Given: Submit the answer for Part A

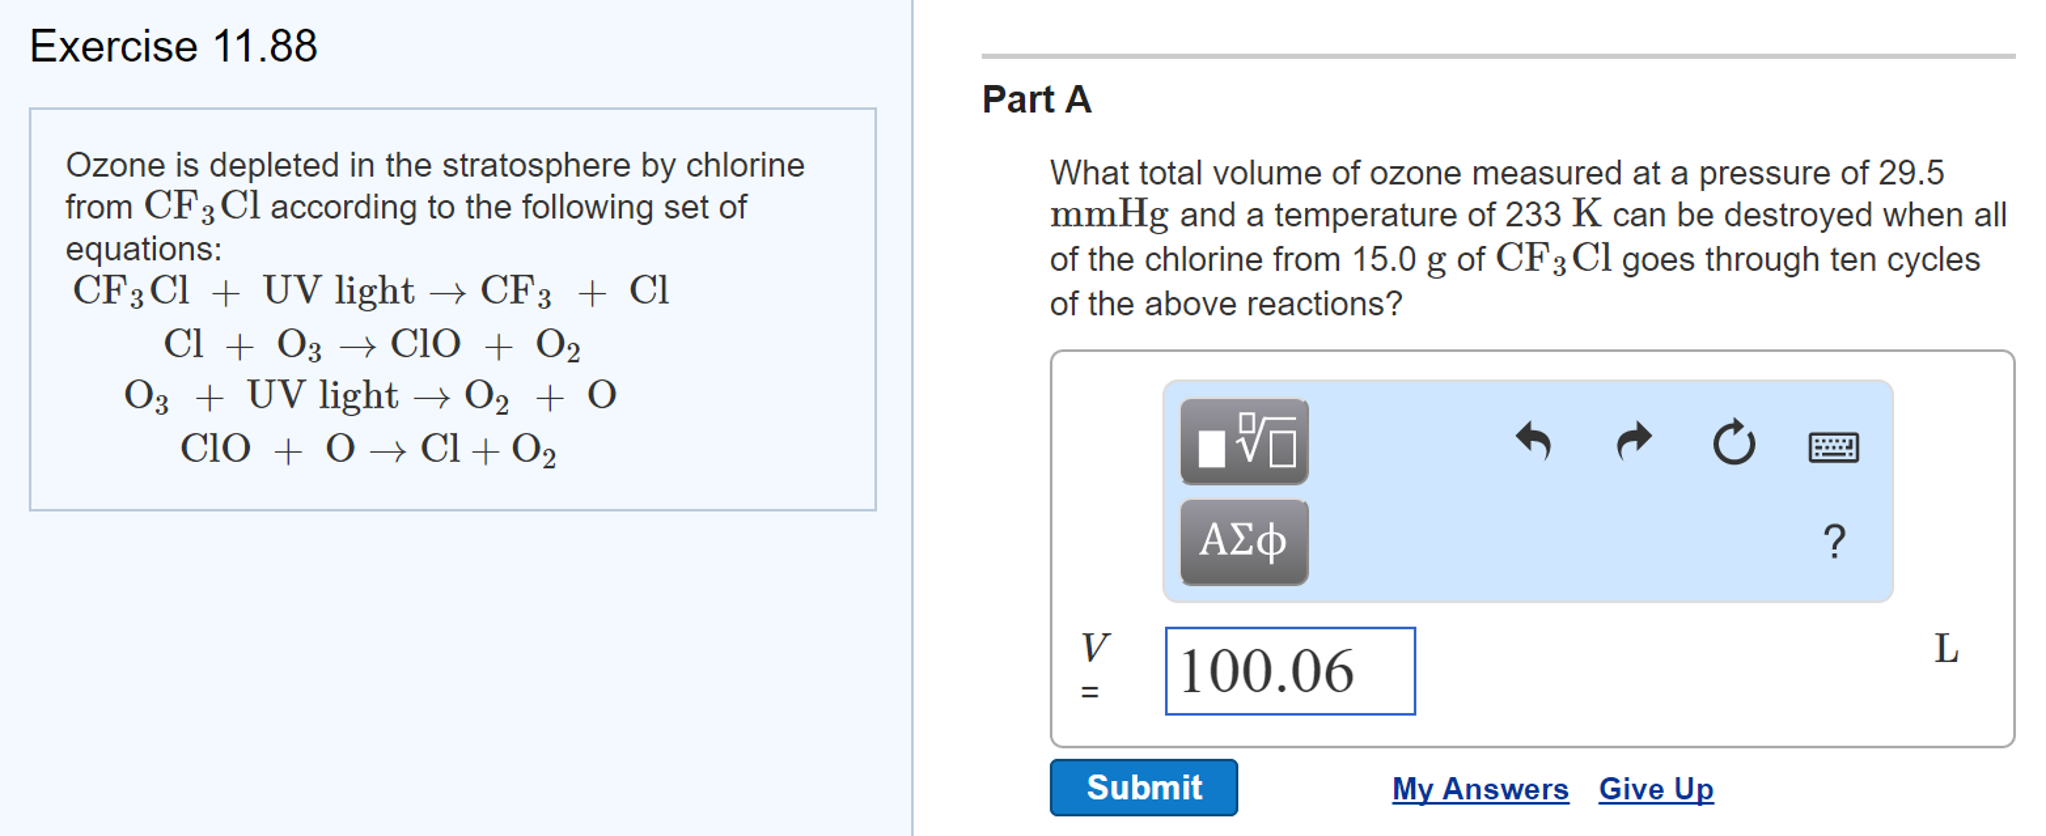Looking at the screenshot, I should (1143, 787).
